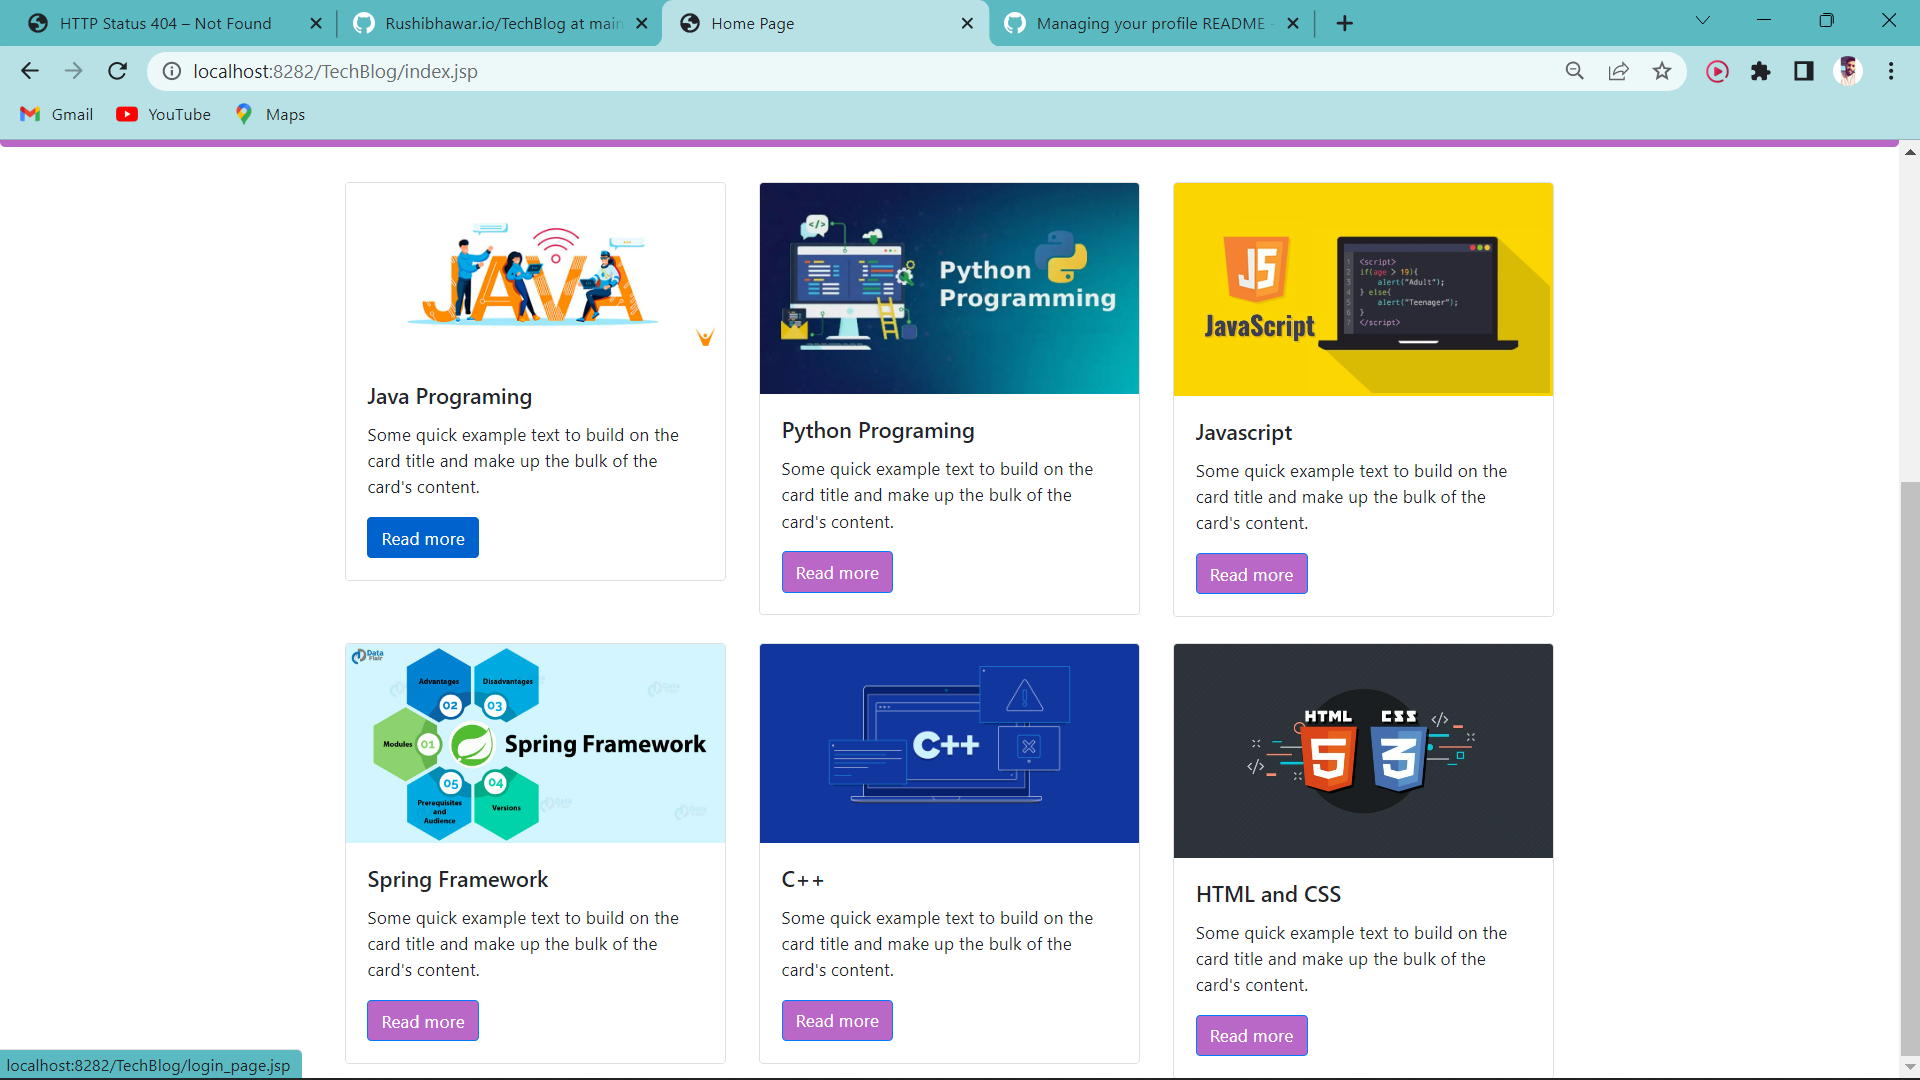Bookmark this page with the star icon
The width and height of the screenshot is (1920, 1080).
coord(1662,71)
